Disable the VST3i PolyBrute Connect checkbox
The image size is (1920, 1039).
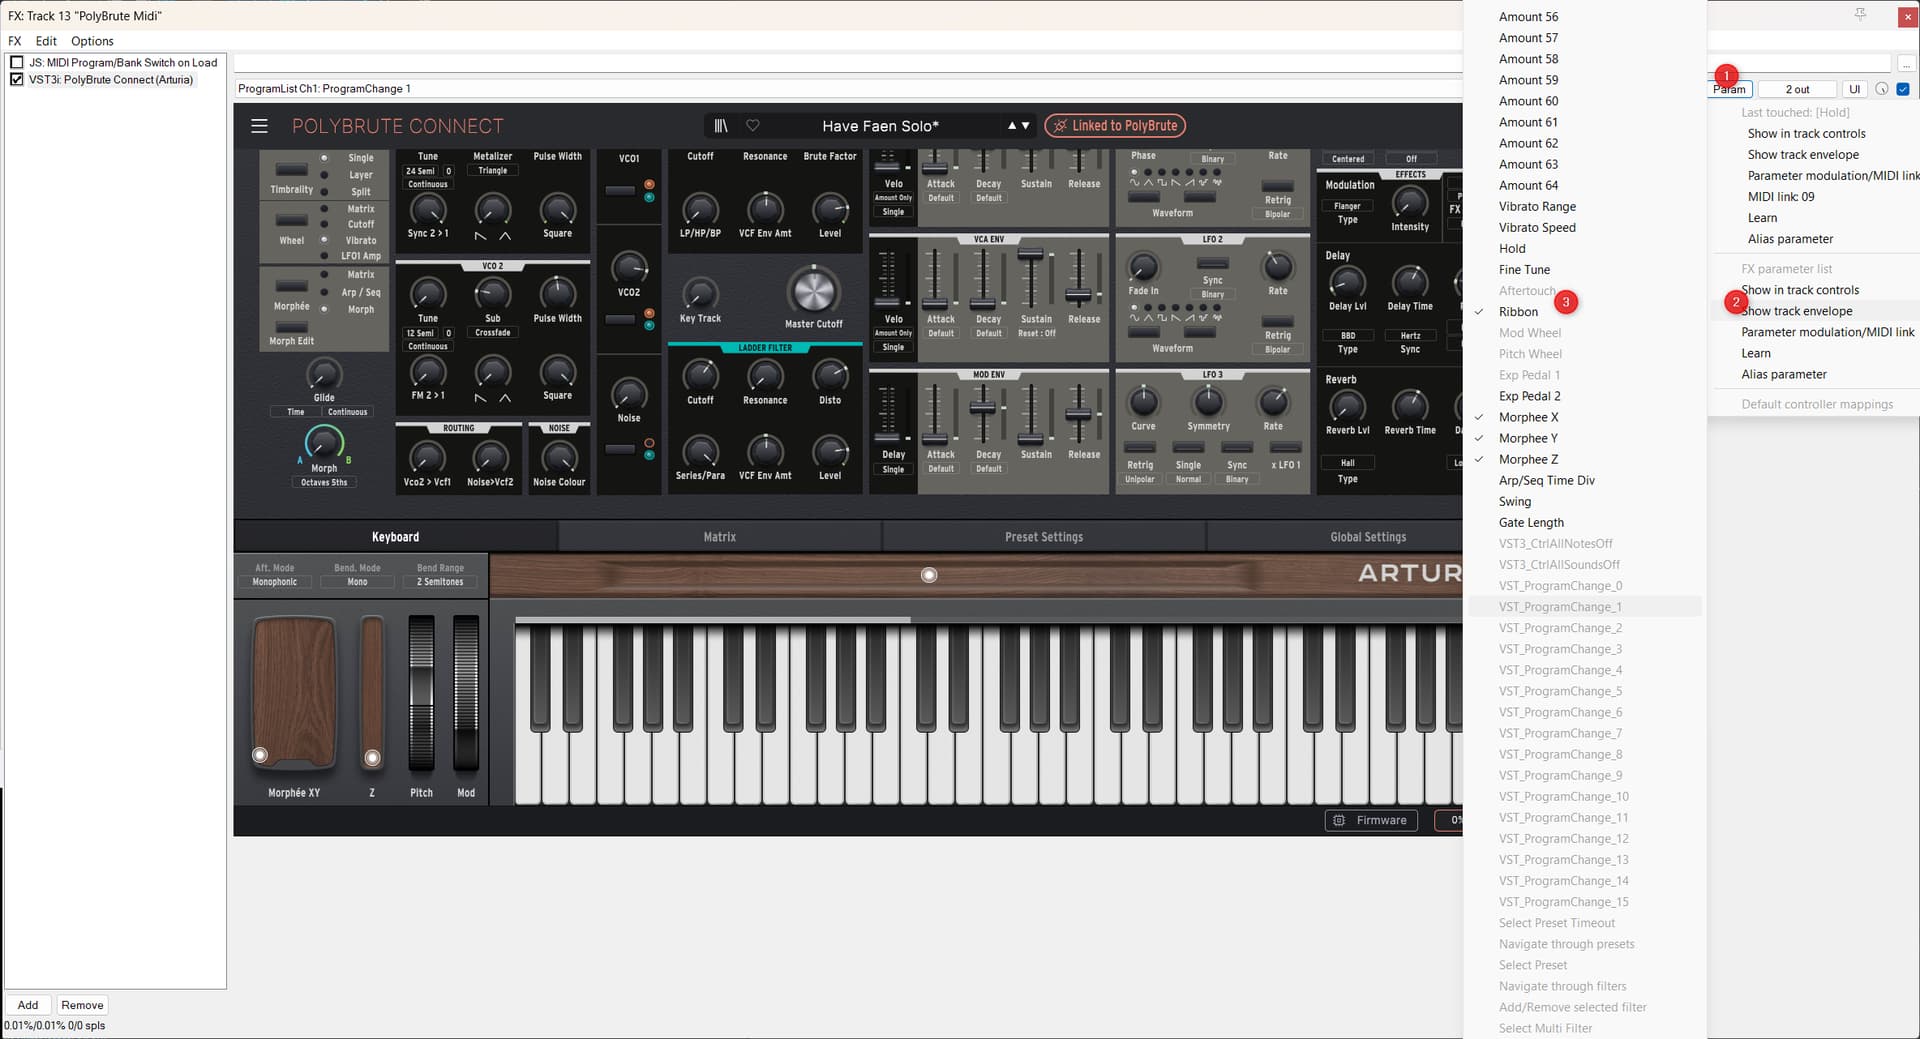pyautogui.click(x=17, y=80)
